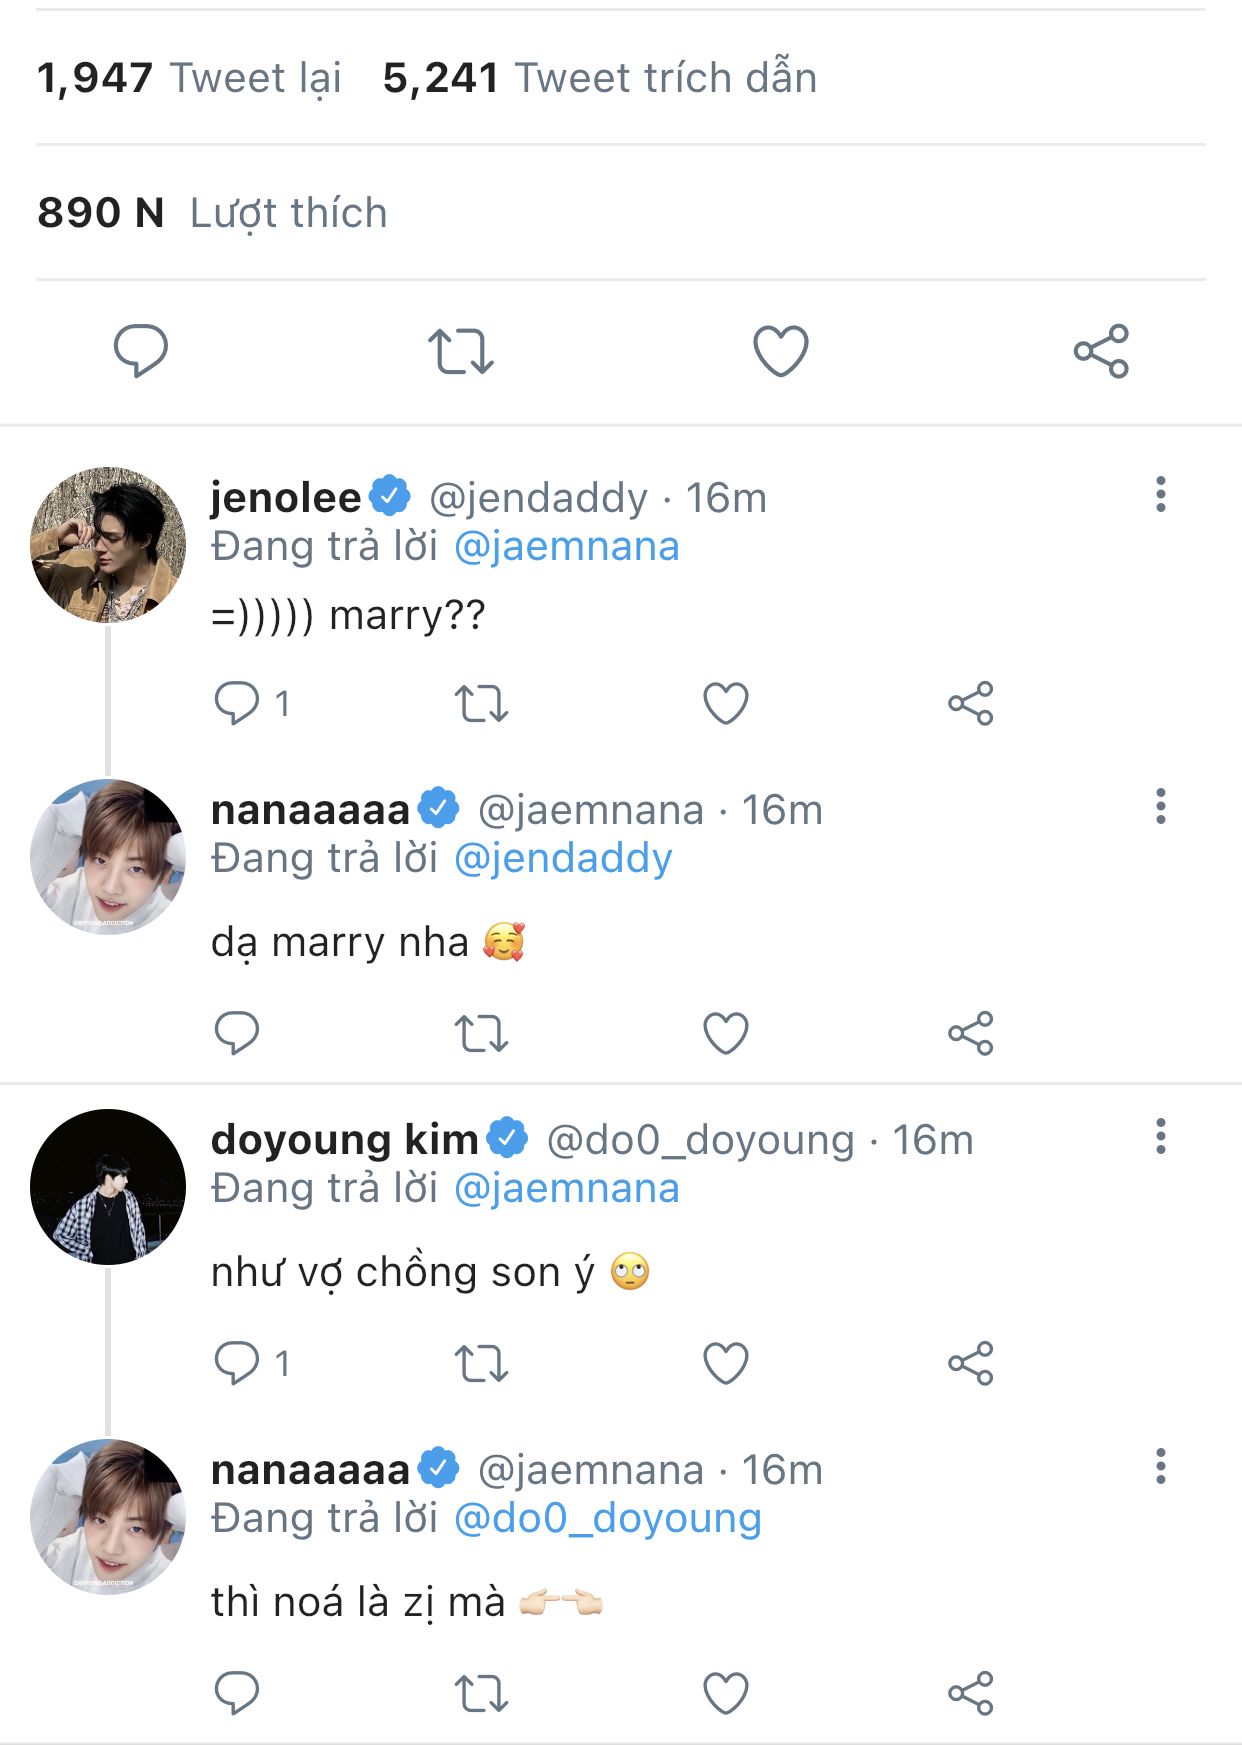Open jenolee's profile picture
This screenshot has height=1745, width=1242.
click(x=108, y=545)
